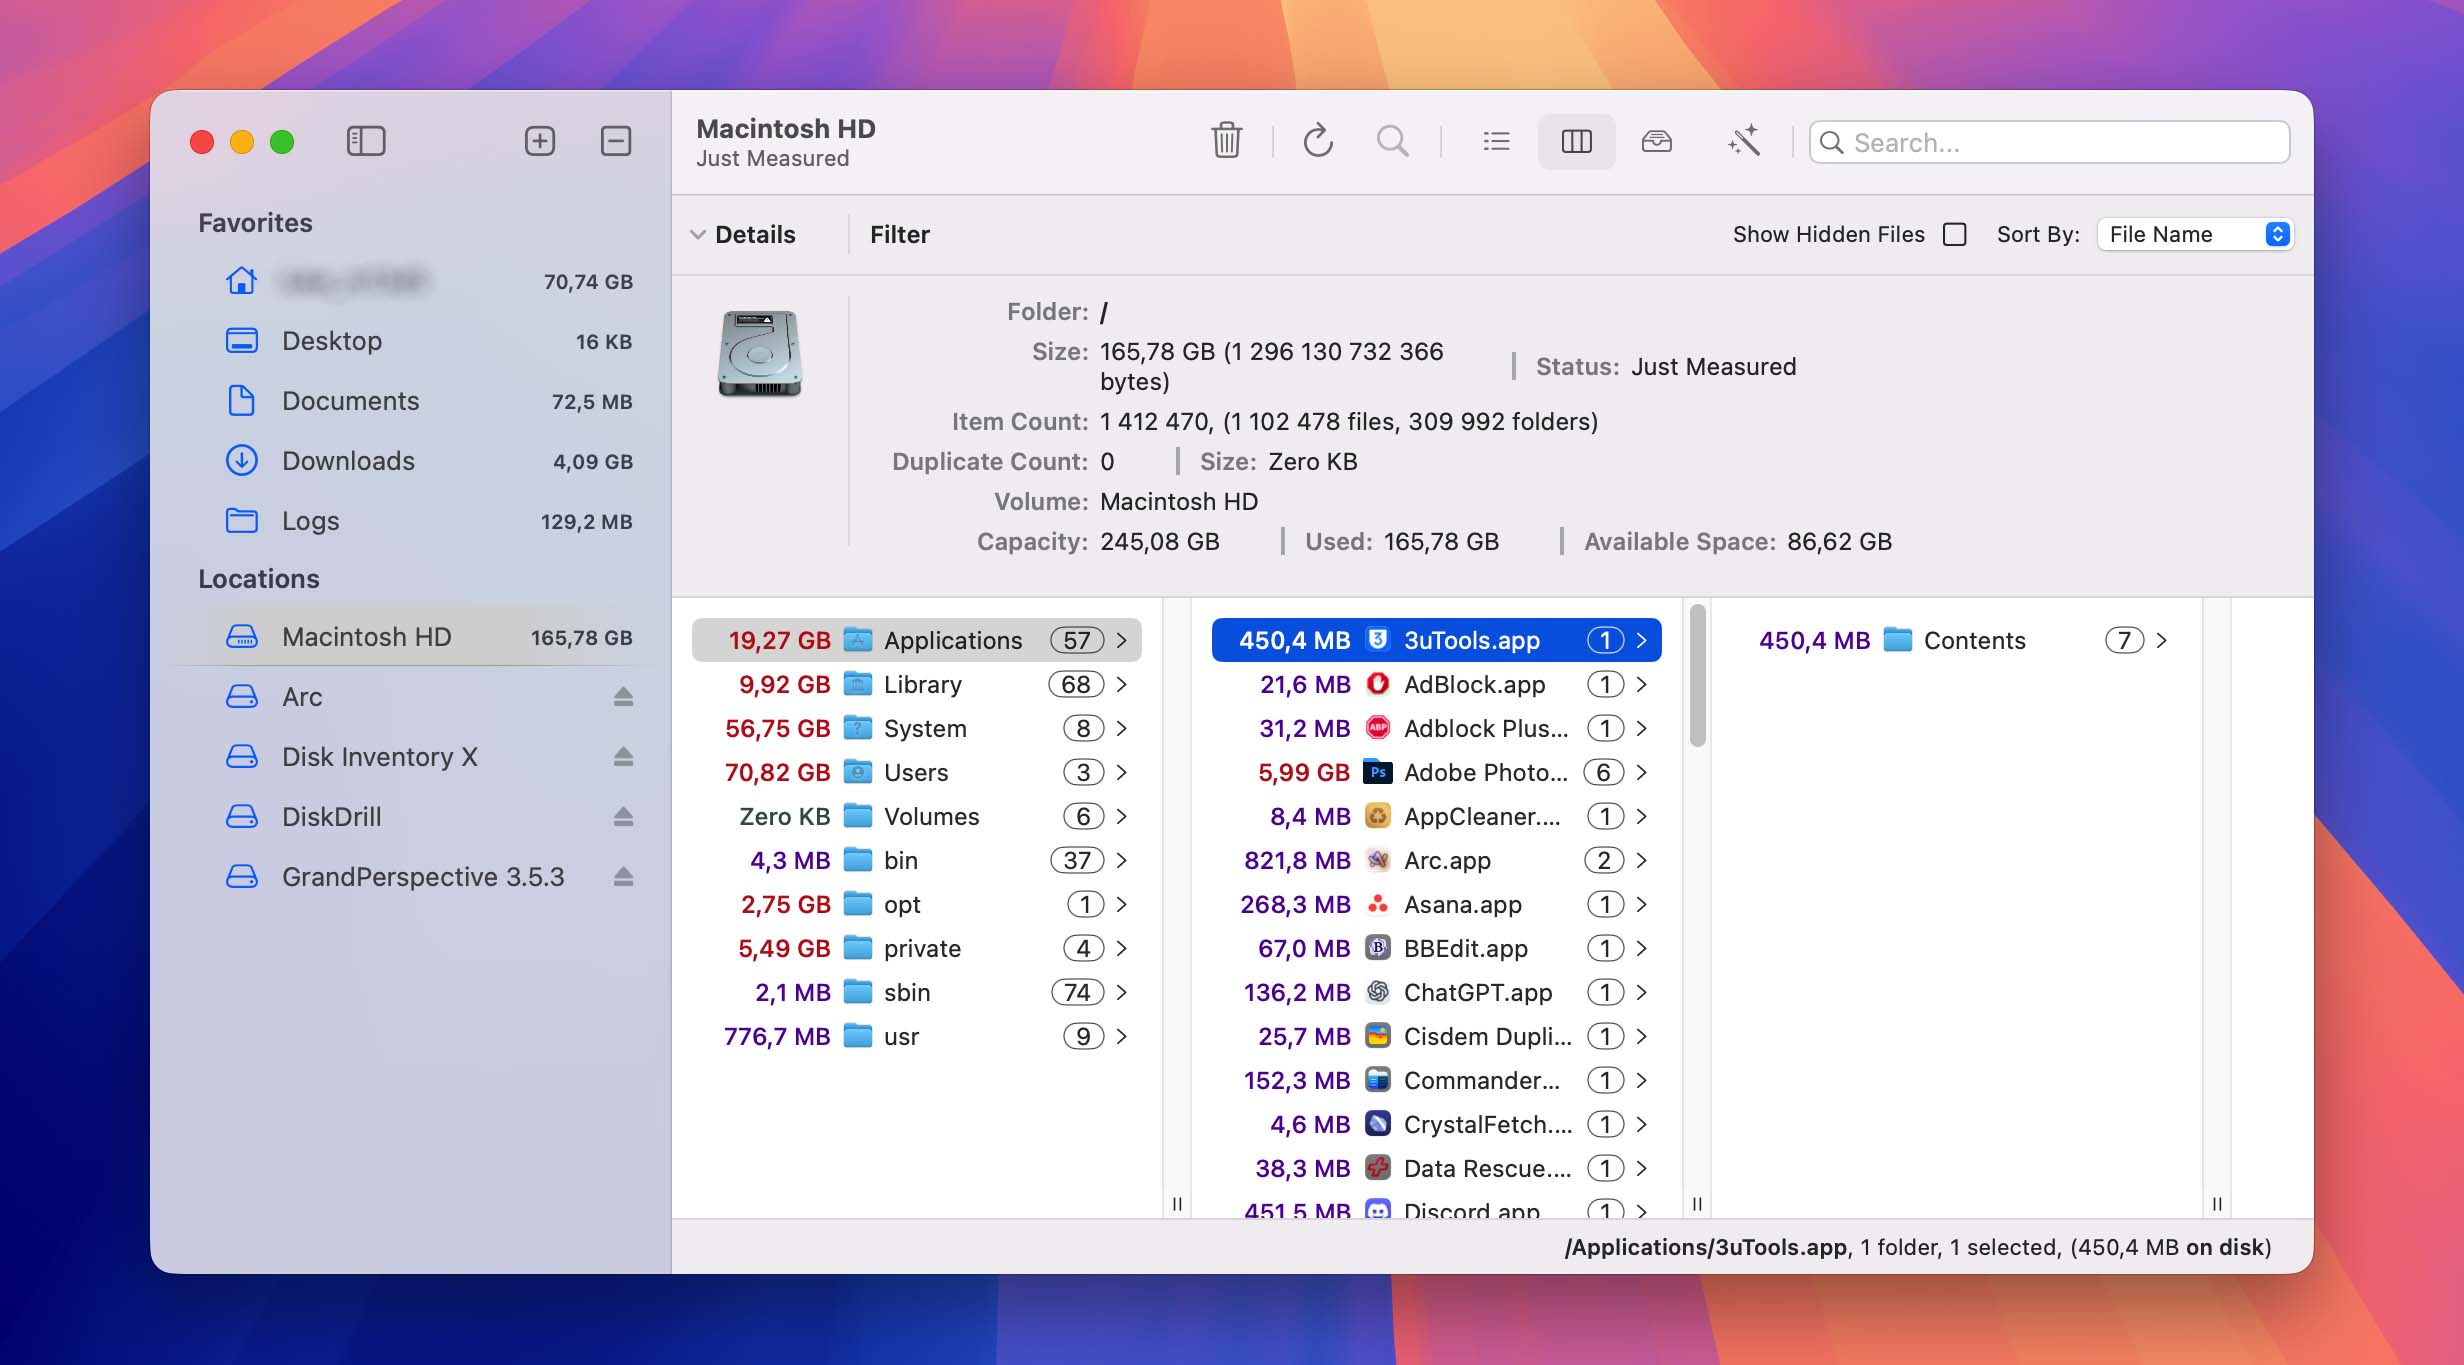Expand Commander app chevron
Viewport: 2464px width, 1365px height.
click(x=1642, y=1080)
